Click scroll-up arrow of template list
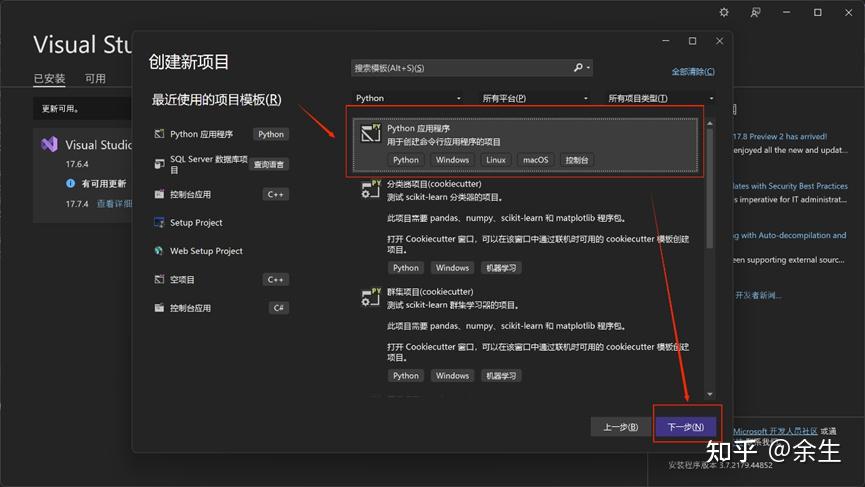Image resolution: width=865 pixels, height=487 pixels. tap(709, 124)
